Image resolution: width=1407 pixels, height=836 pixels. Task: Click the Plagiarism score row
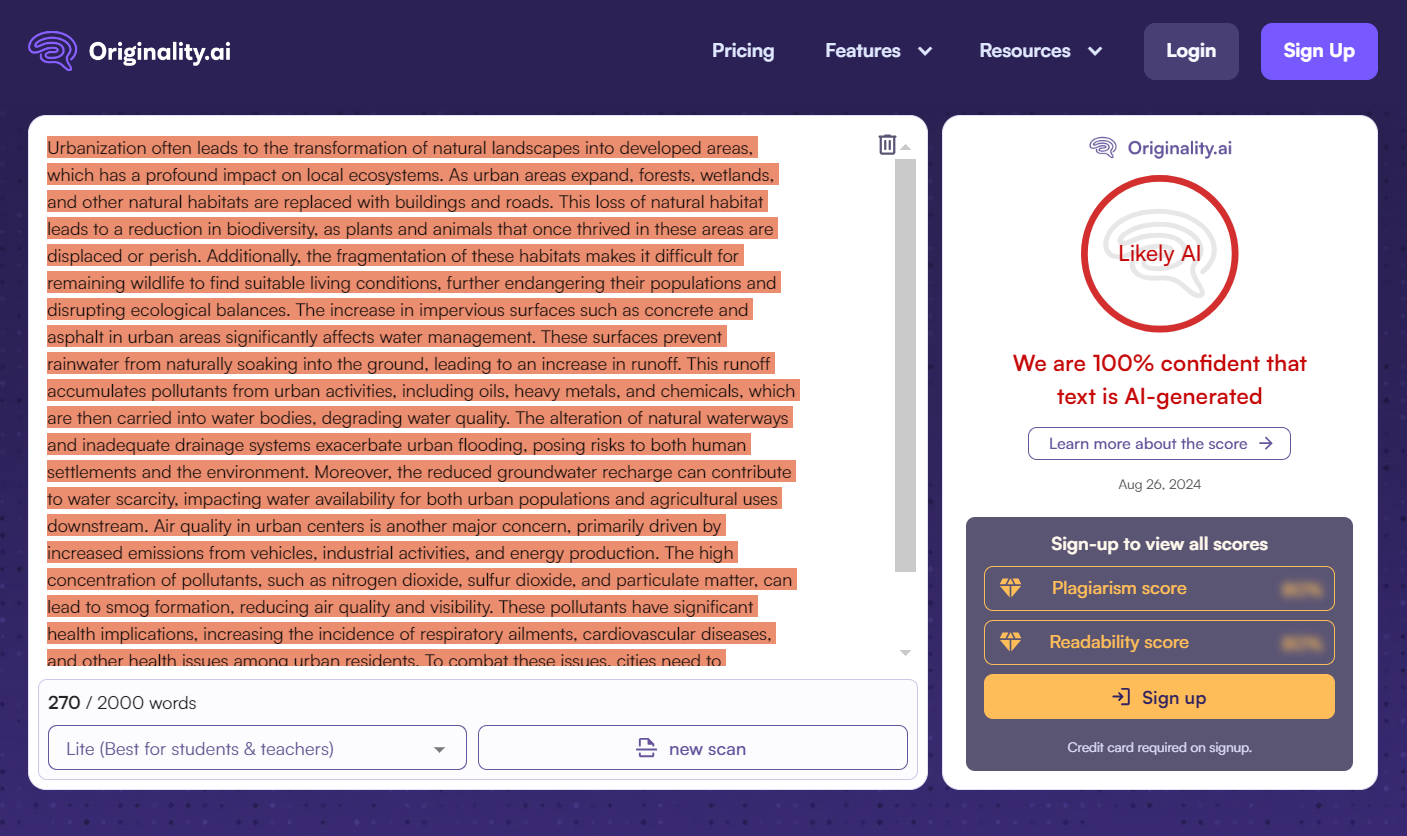[x=1159, y=588]
